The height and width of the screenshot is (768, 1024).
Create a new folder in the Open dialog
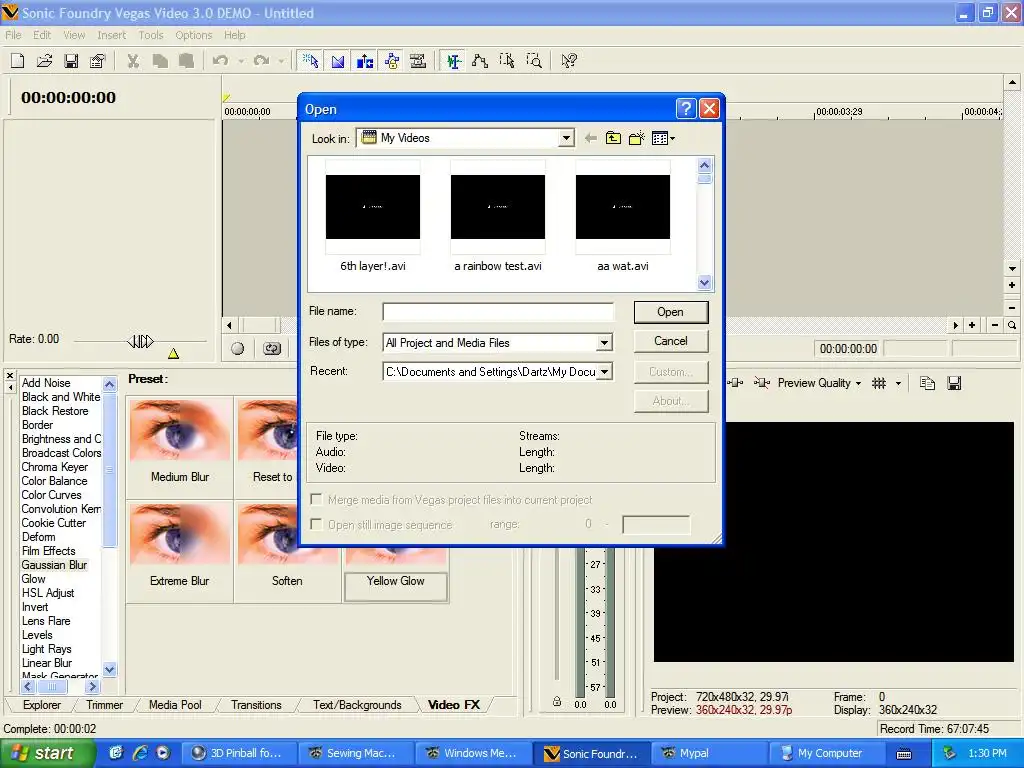coord(637,138)
